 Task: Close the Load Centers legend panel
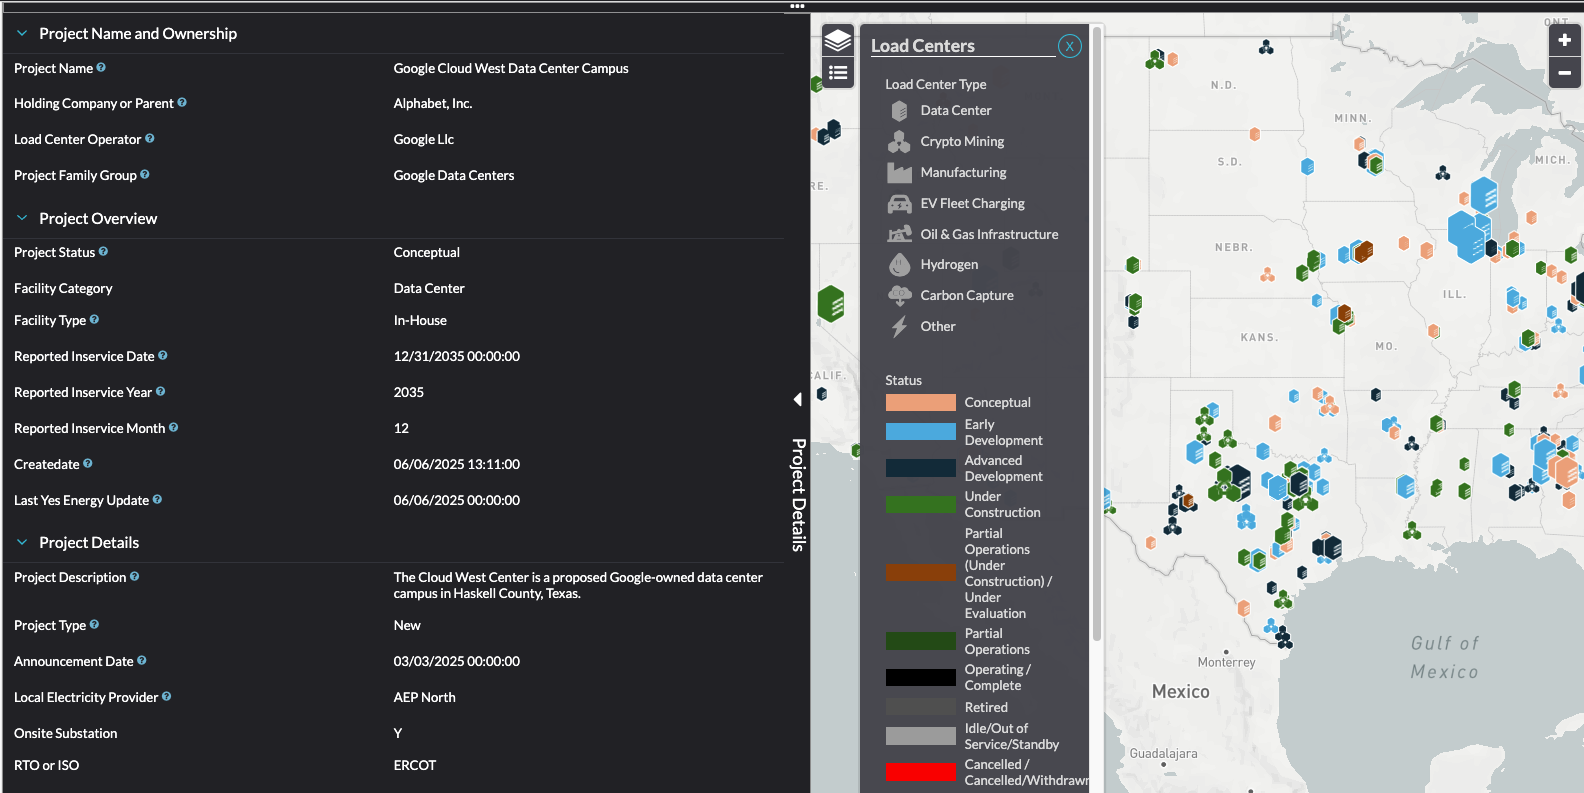point(1070,46)
